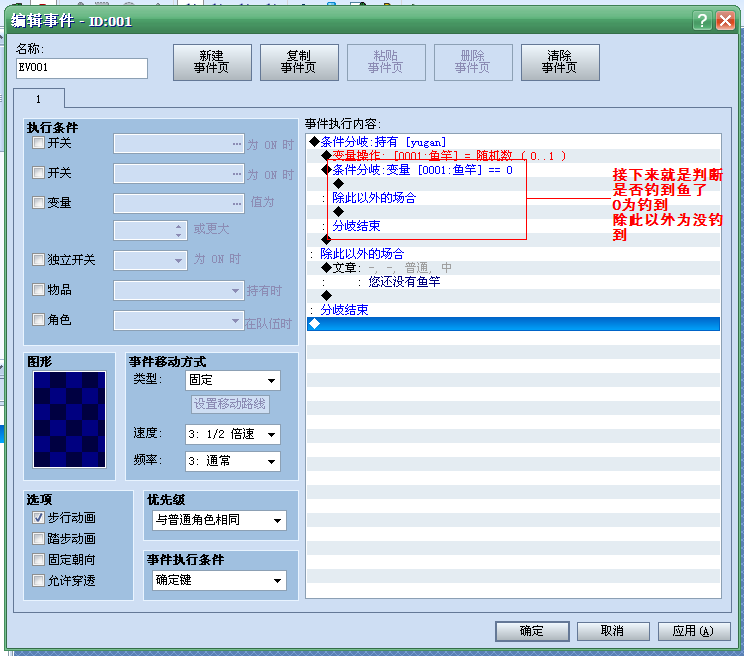Enable the 角色 condition checkbox
Viewport: 744px width, 656px height.
(x=38, y=320)
